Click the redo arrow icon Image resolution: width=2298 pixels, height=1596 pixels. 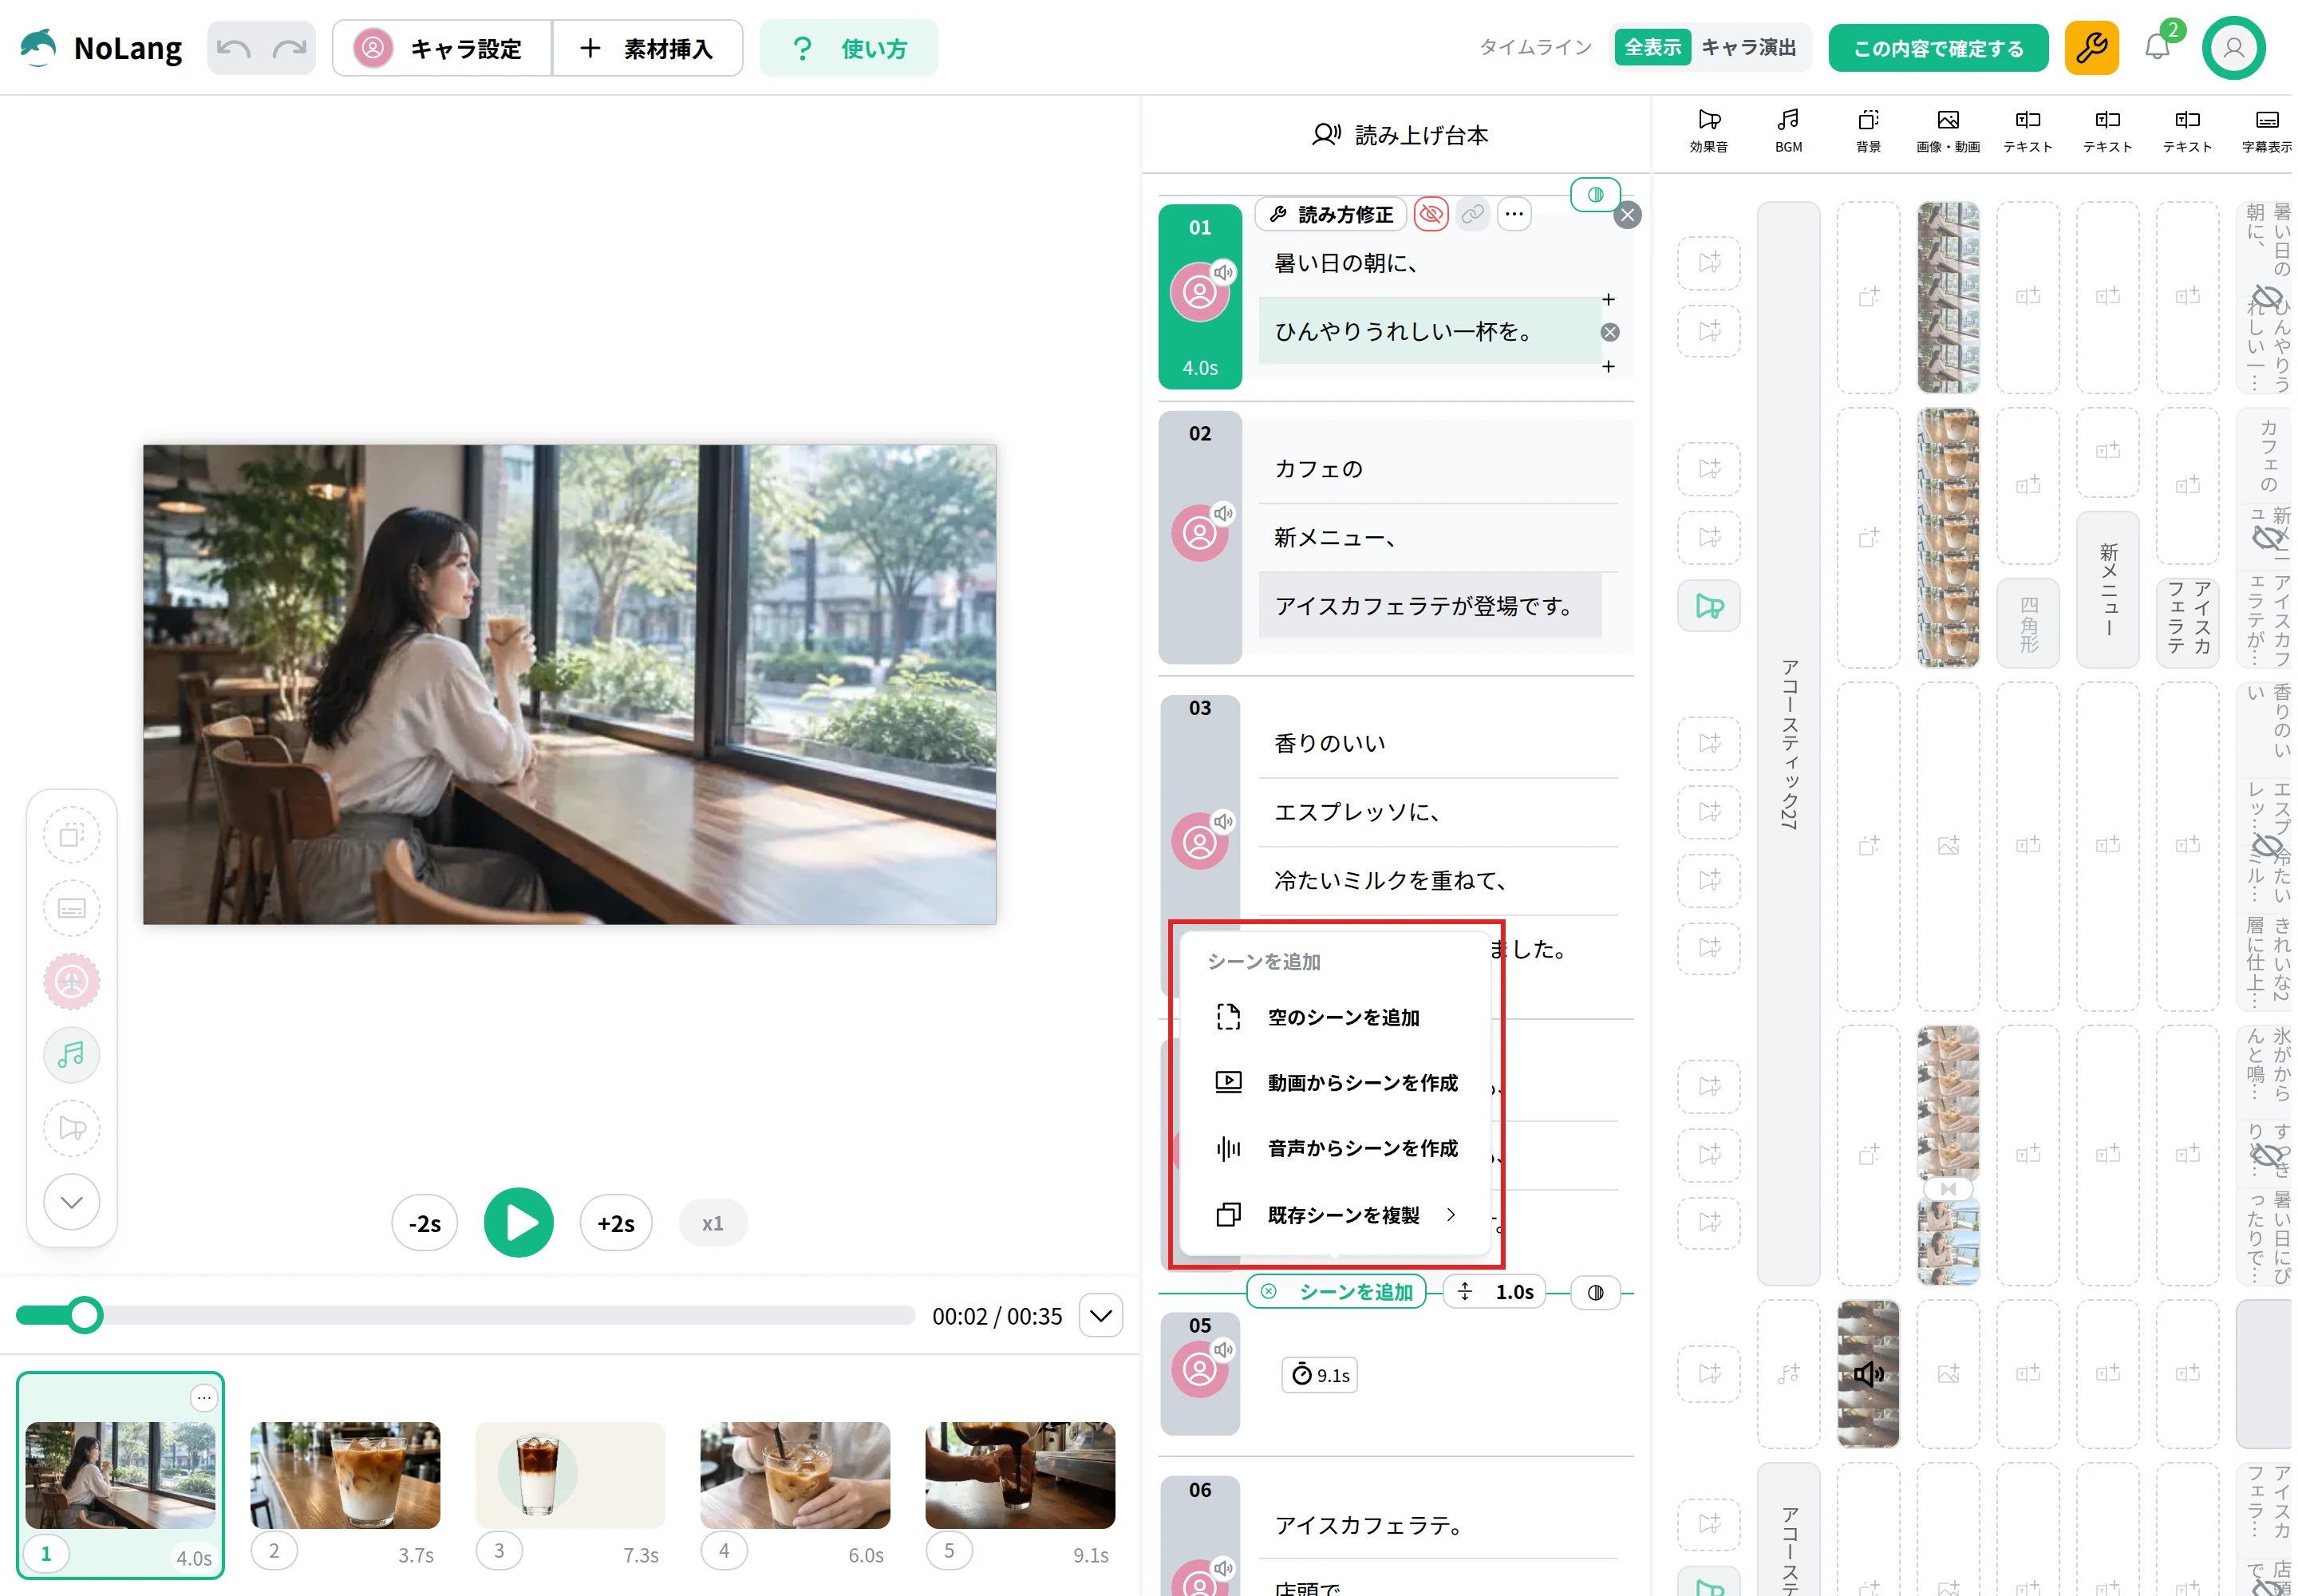click(x=289, y=48)
